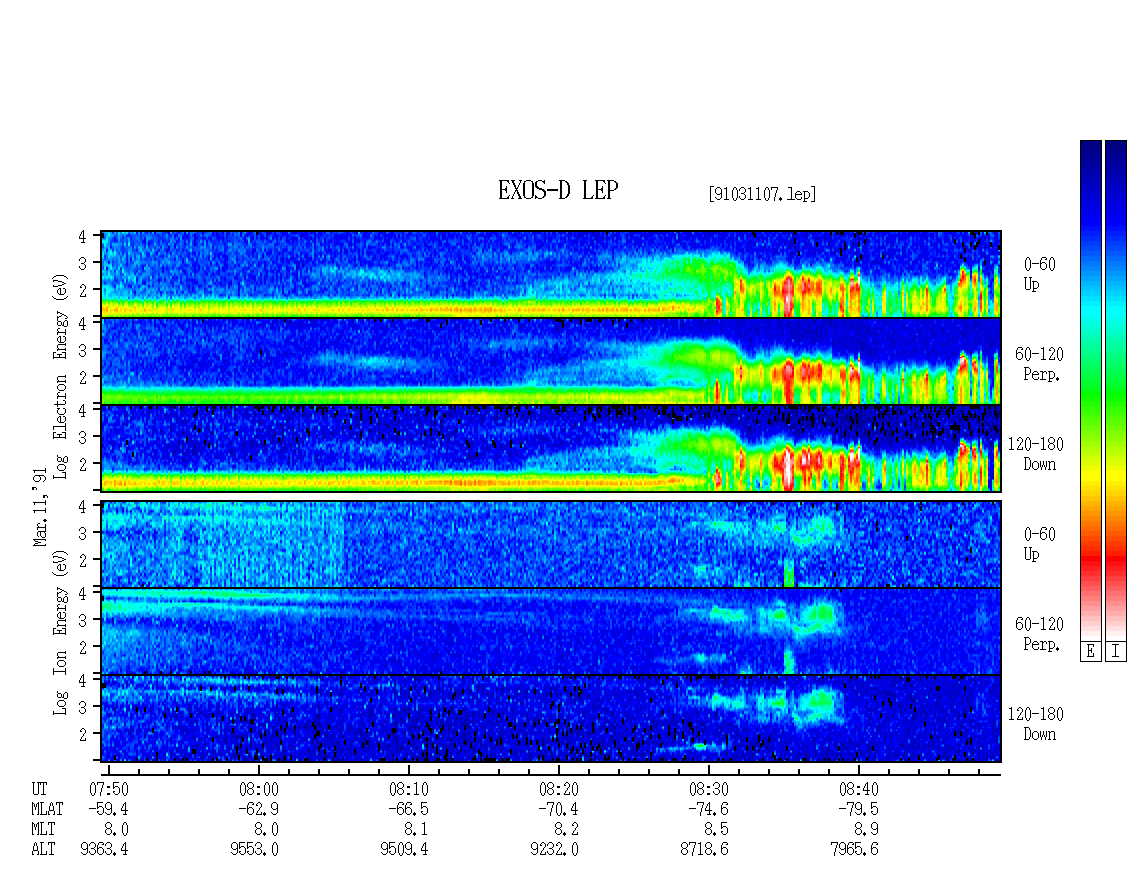Screen dimensions: 1130x875
Task: Click the MLAT value "-66.5"
Action: coord(408,809)
